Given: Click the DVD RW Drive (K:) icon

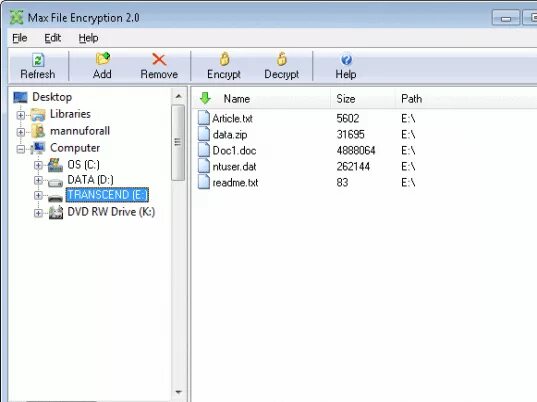Looking at the screenshot, I should click(x=56, y=212).
